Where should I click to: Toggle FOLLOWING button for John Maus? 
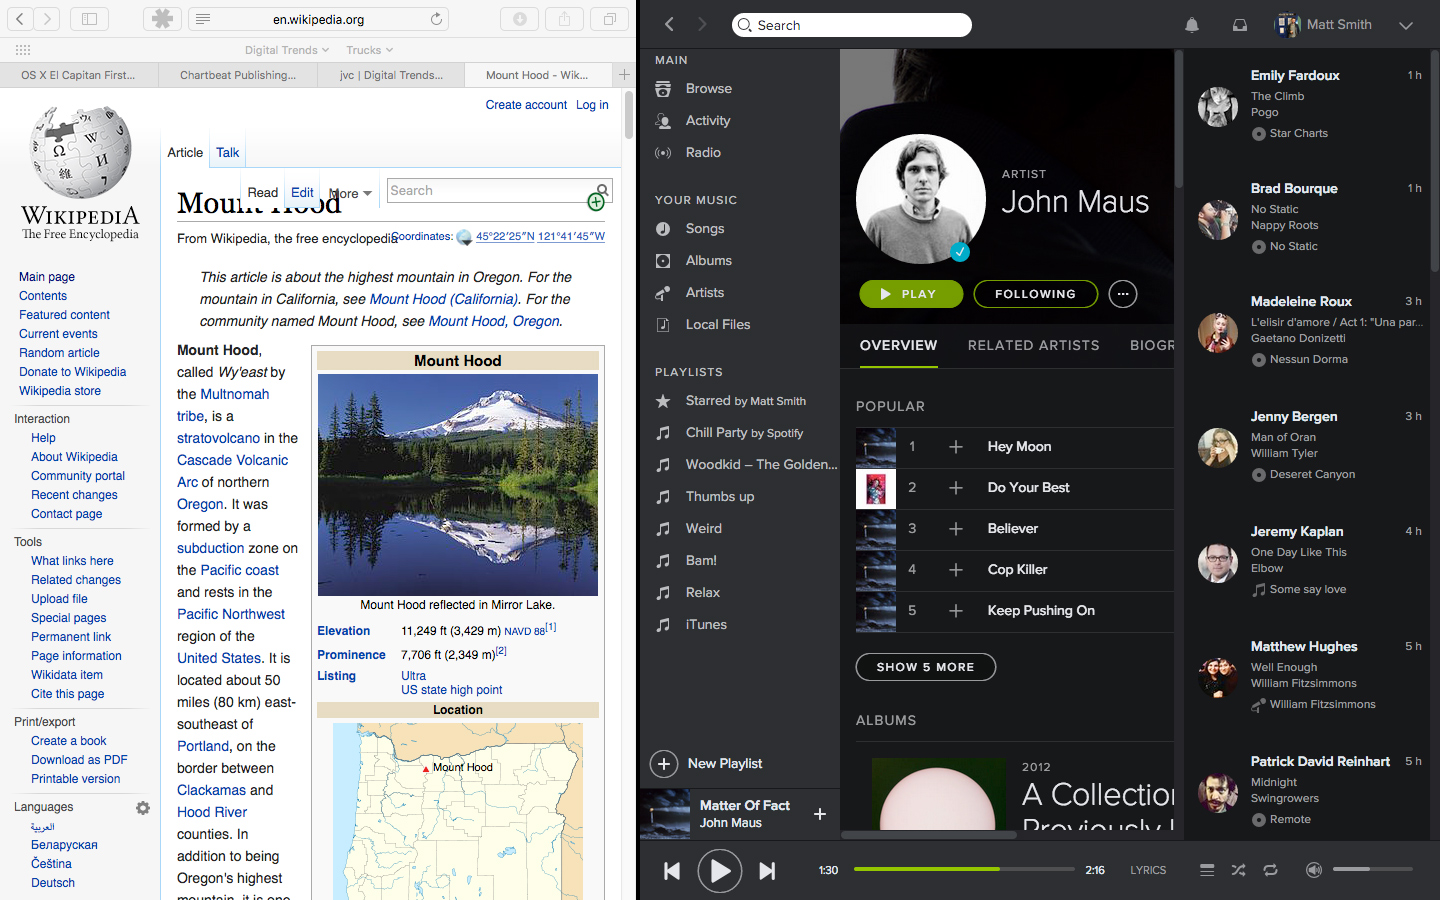pos(1035,294)
